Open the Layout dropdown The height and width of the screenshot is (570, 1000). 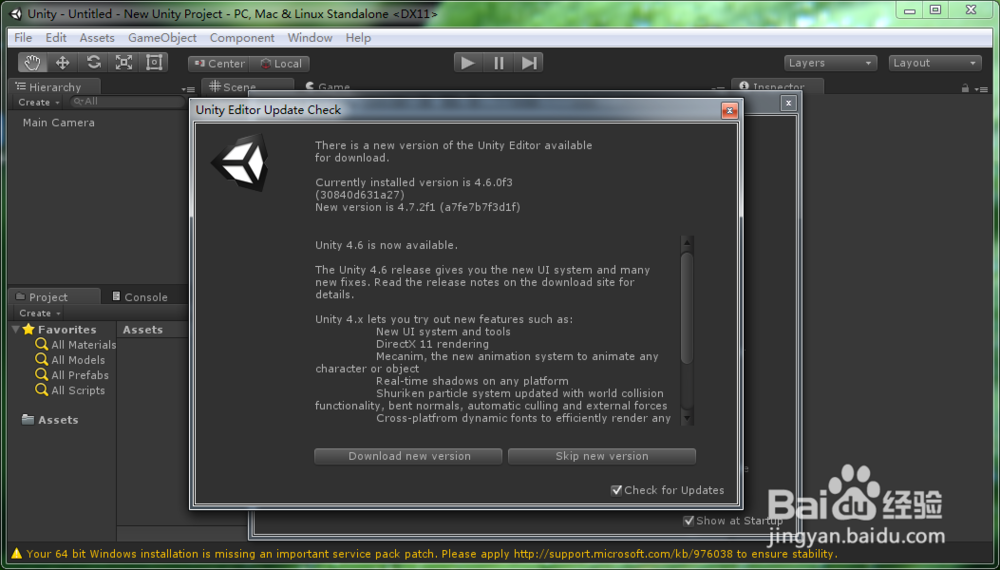coord(935,63)
